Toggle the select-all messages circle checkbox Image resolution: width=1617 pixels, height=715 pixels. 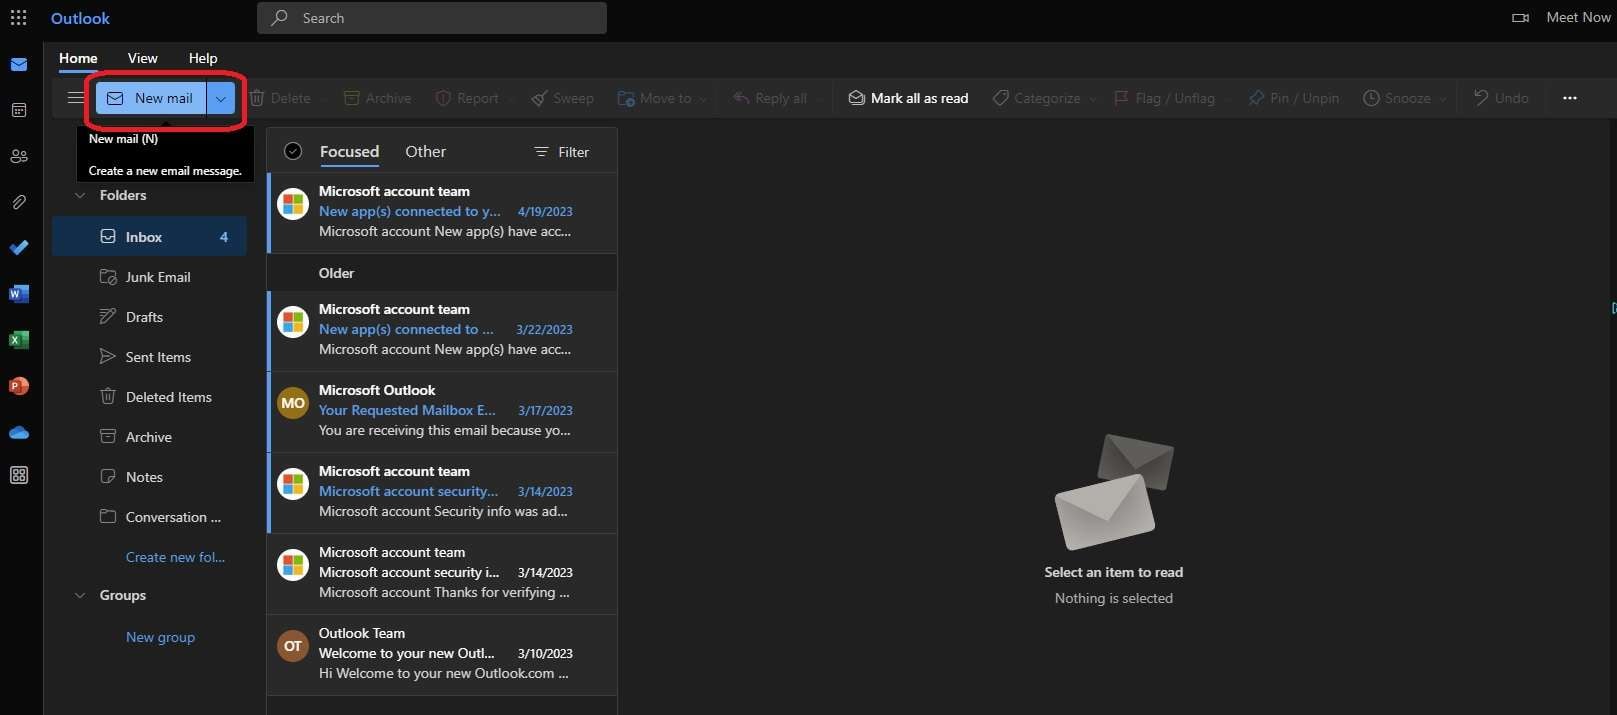pyautogui.click(x=293, y=151)
